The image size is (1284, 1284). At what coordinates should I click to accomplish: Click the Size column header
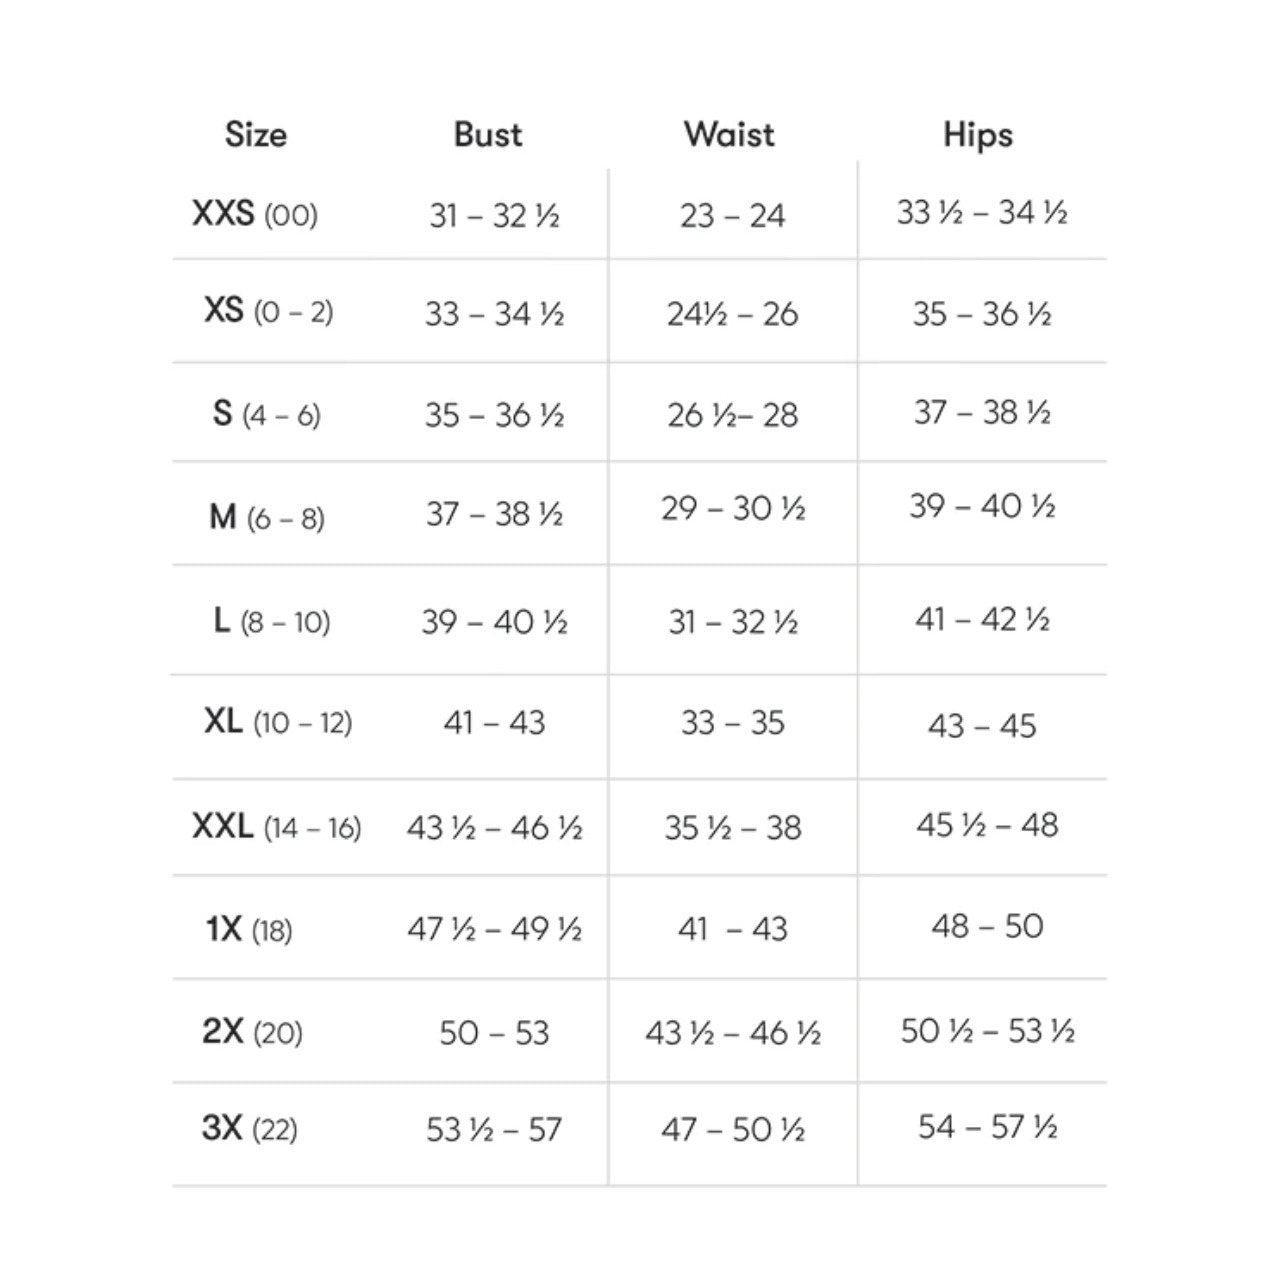256,135
